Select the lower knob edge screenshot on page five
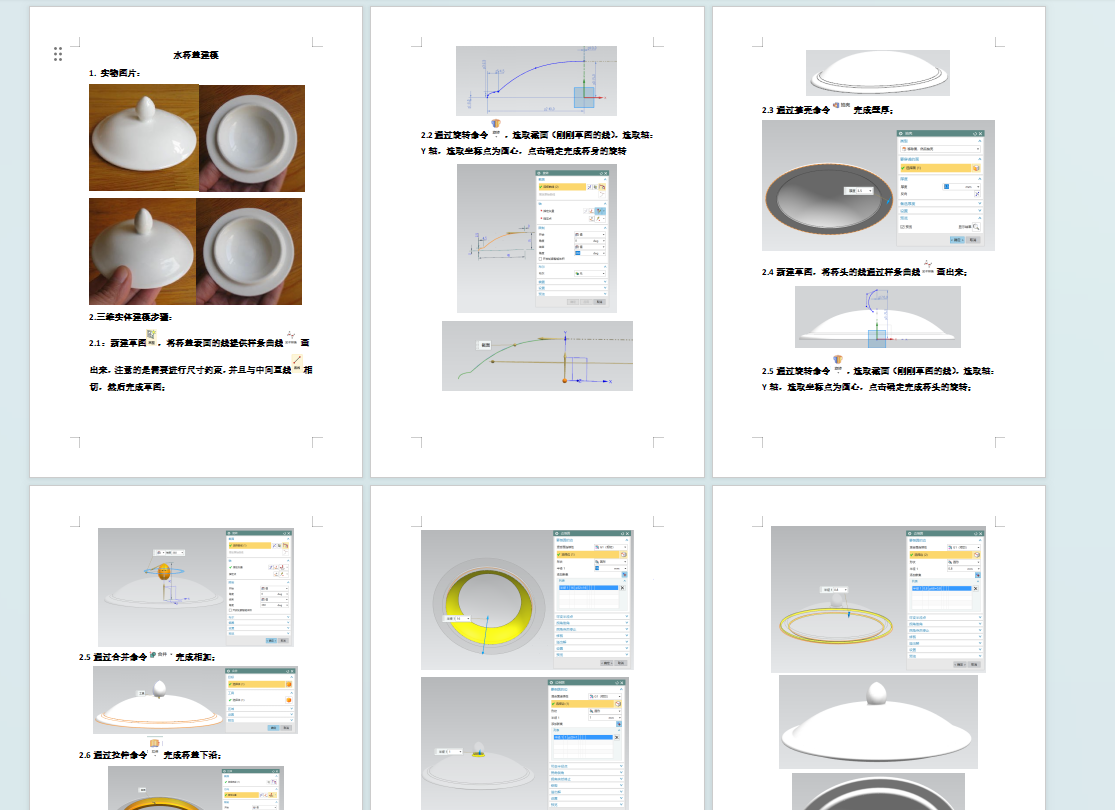The height and width of the screenshot is (810, 1115). (x=525, y=743)
